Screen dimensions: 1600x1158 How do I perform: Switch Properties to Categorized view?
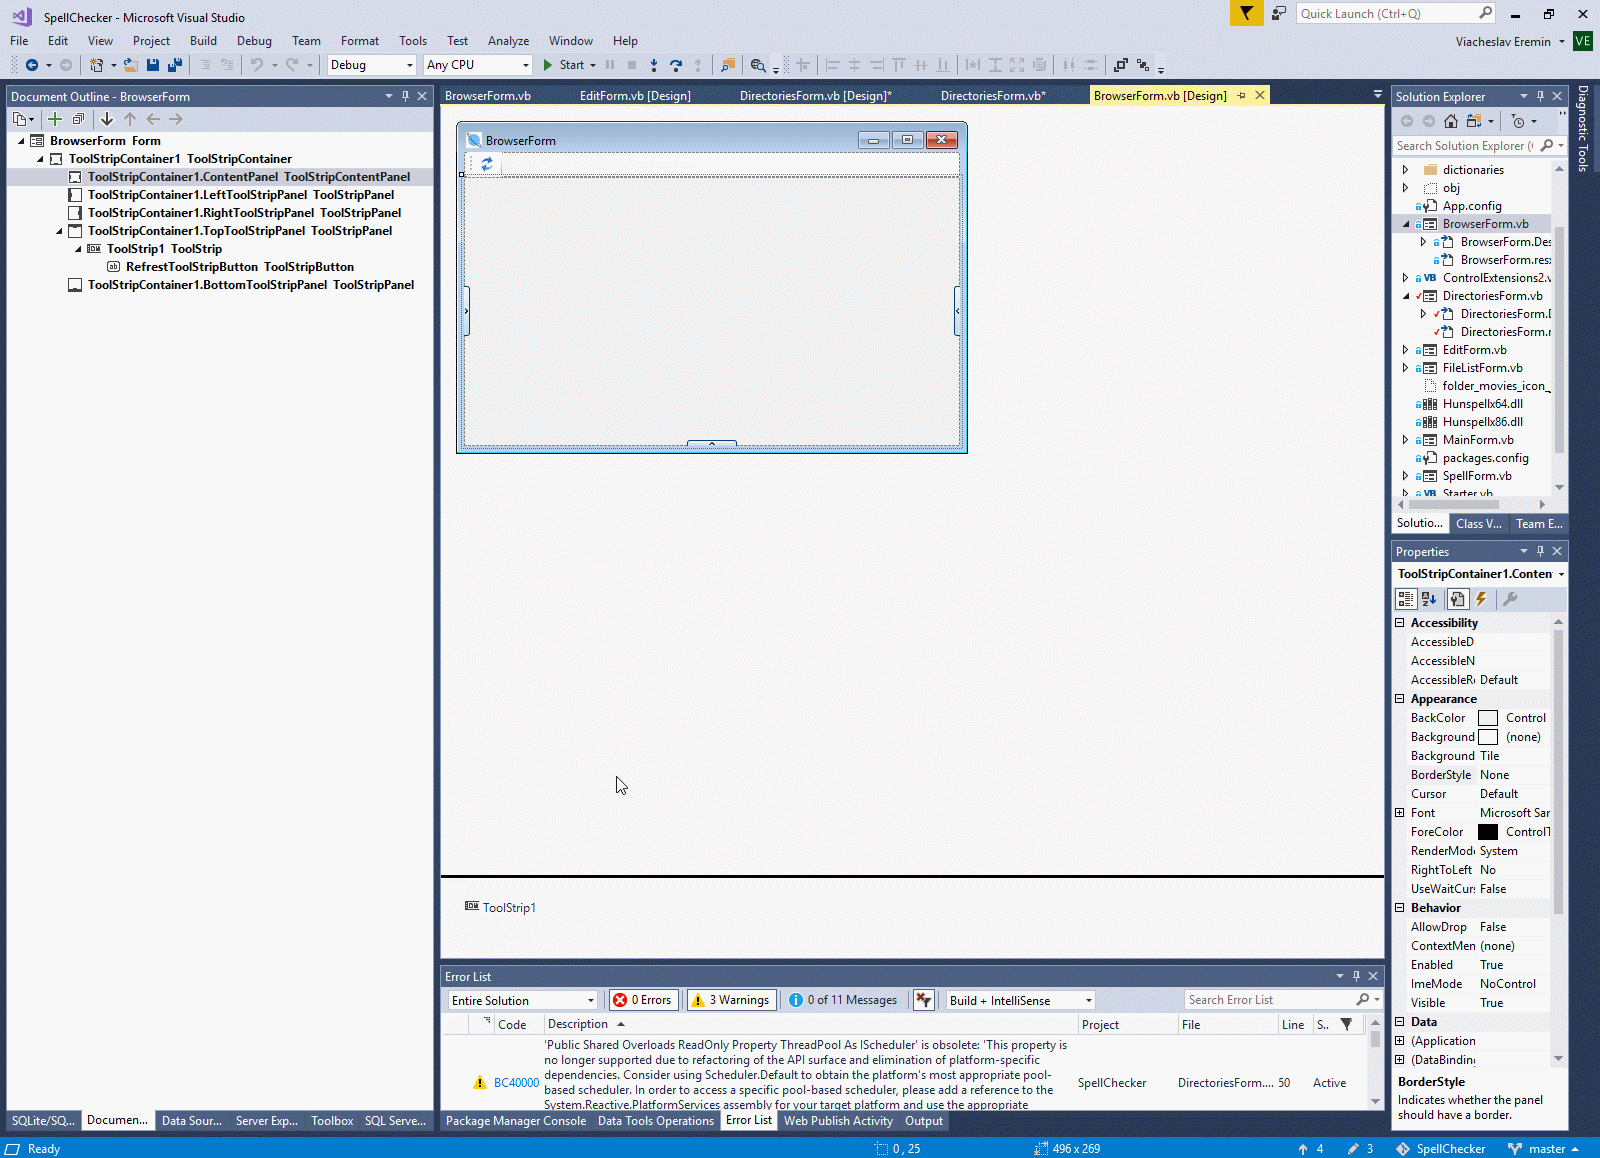[1406, 599]
